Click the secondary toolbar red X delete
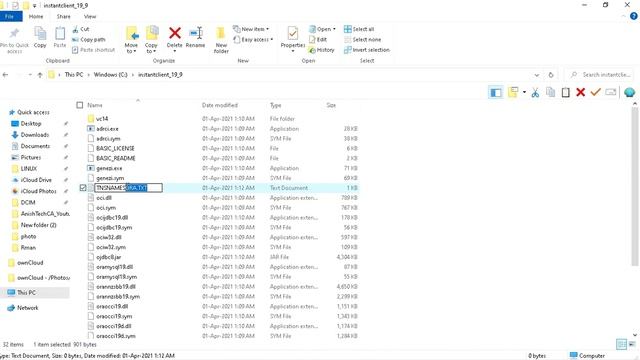Viewport: 640px width, 360px height. [x=580, y=93]
